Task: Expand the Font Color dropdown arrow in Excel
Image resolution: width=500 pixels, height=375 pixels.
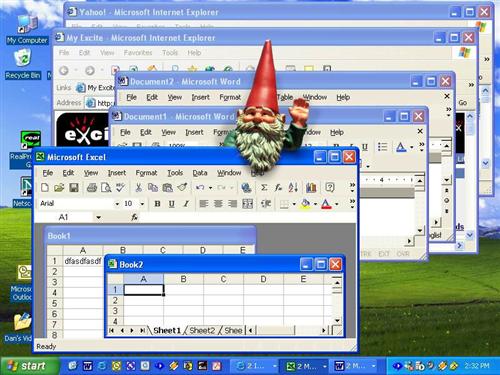Action: [x=337, y=204]
